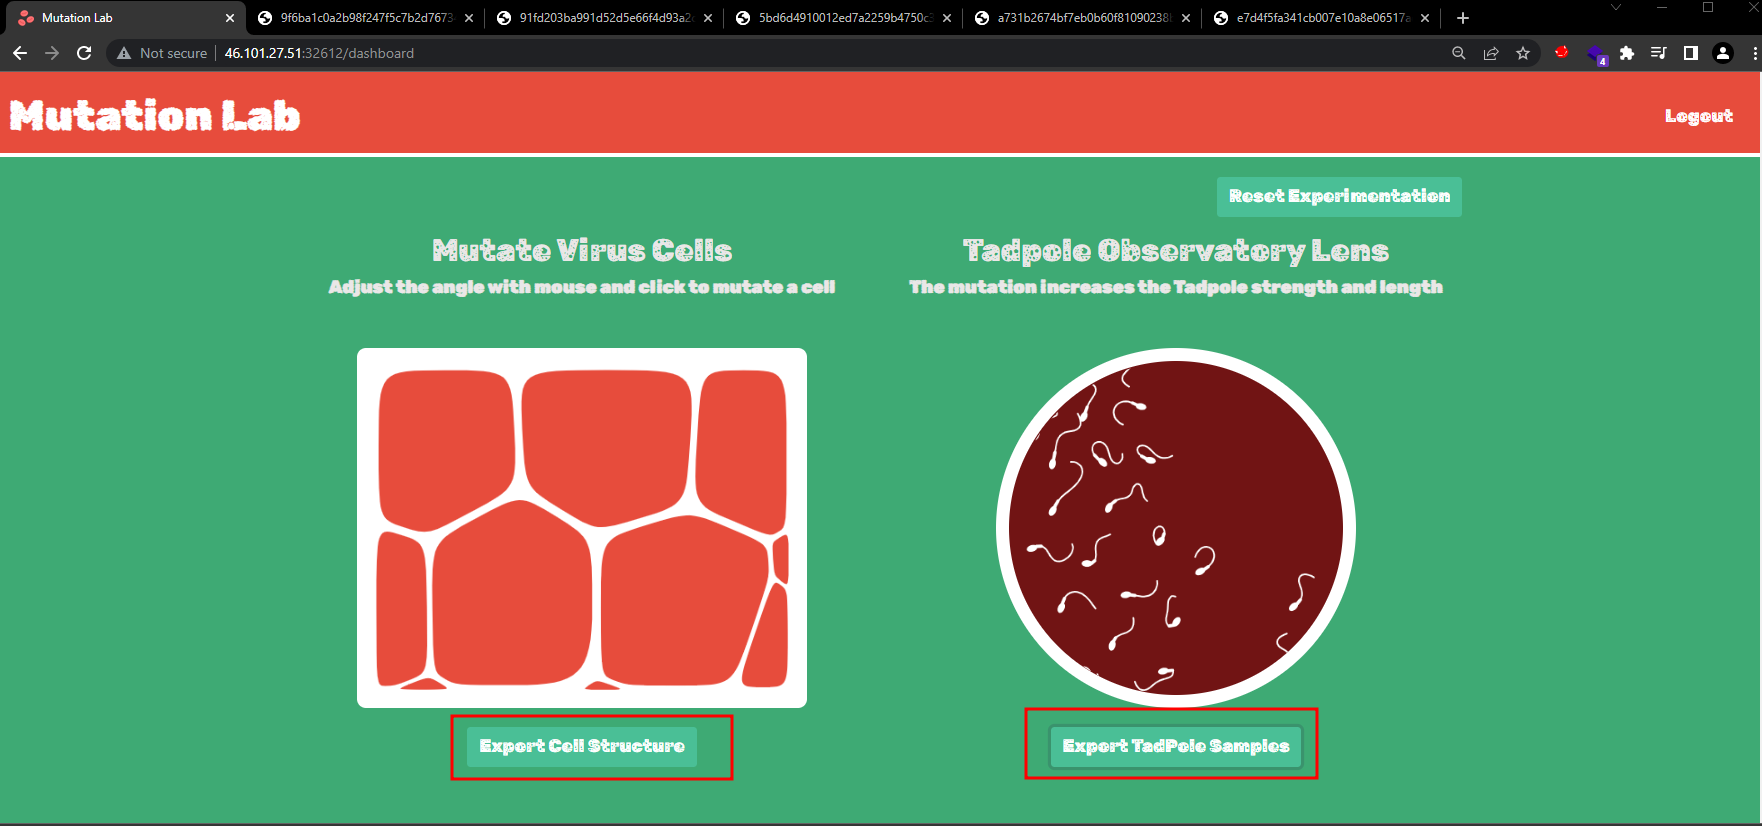Click the Export Cell Structure button
Viewport: 1762px width, 826px height.
[582, 746]
